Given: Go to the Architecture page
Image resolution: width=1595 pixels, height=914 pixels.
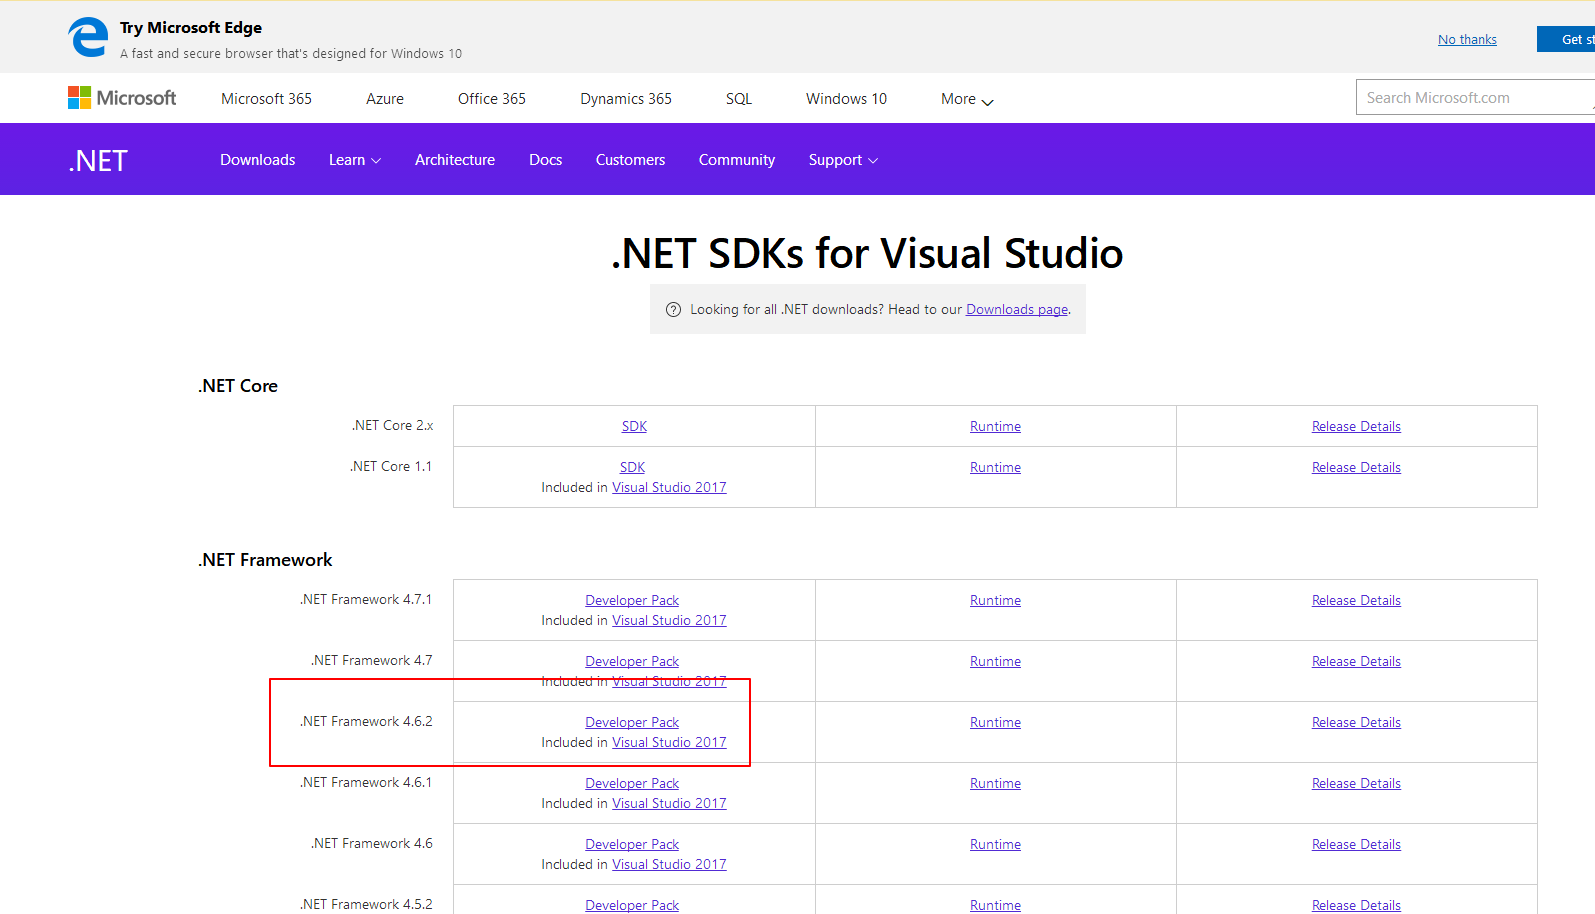Looking at the screenshot, I should click(x=454, y=160).
